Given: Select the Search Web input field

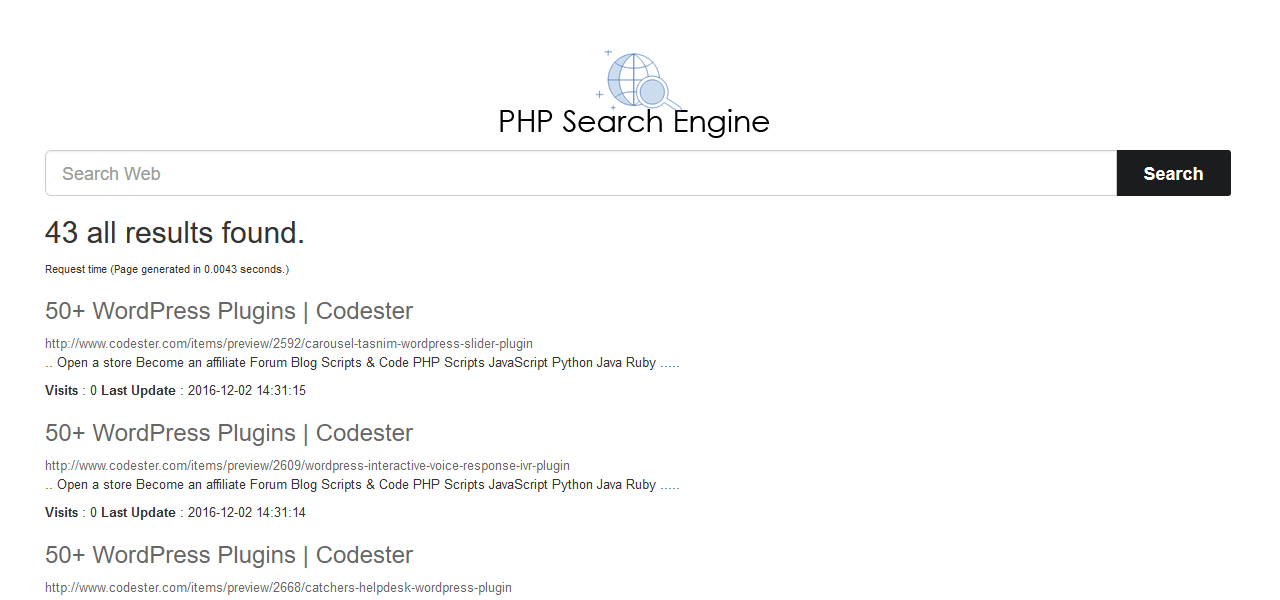Looking at the screenshot, I should (x=400, y=172).
